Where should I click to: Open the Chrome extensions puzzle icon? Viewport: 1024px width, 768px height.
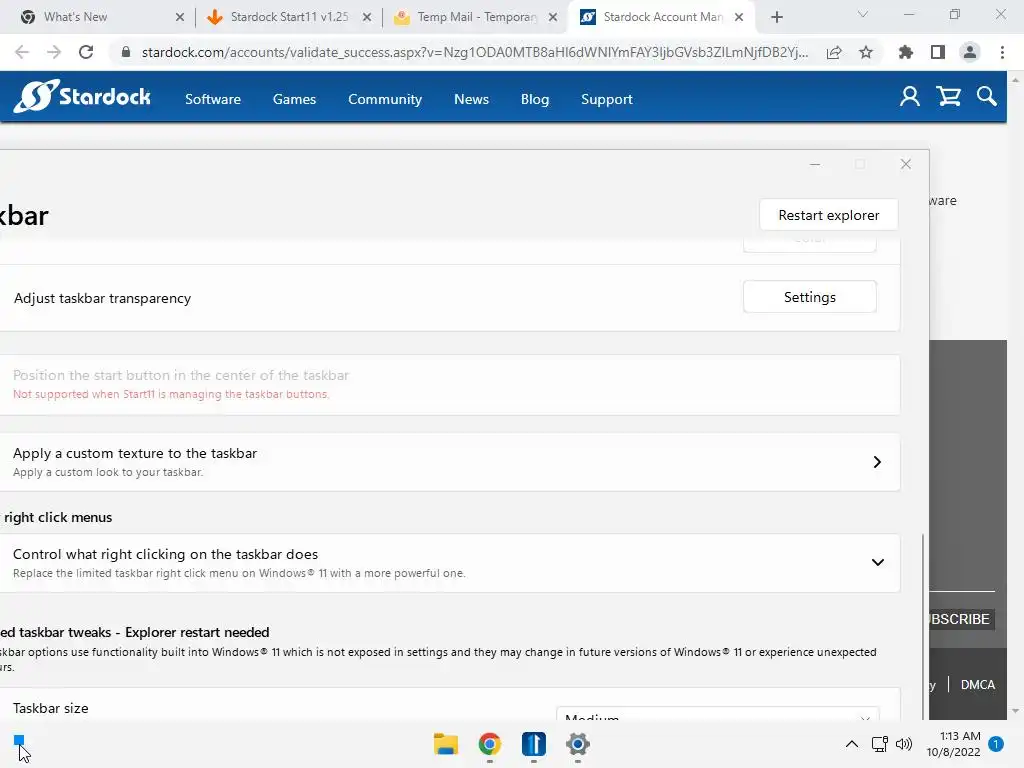[906, 52]
